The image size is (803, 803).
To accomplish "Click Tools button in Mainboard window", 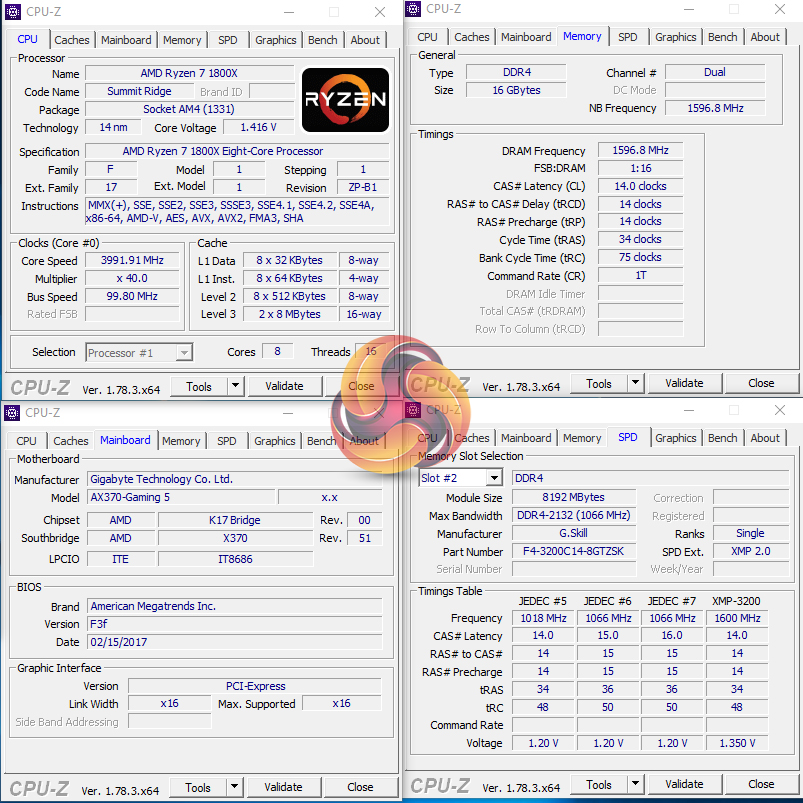I will point(198,788).
